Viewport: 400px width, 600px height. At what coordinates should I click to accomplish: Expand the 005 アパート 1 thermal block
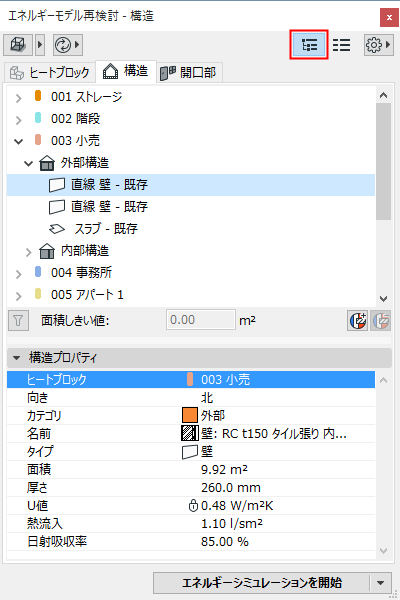click(x=18, y=296)
